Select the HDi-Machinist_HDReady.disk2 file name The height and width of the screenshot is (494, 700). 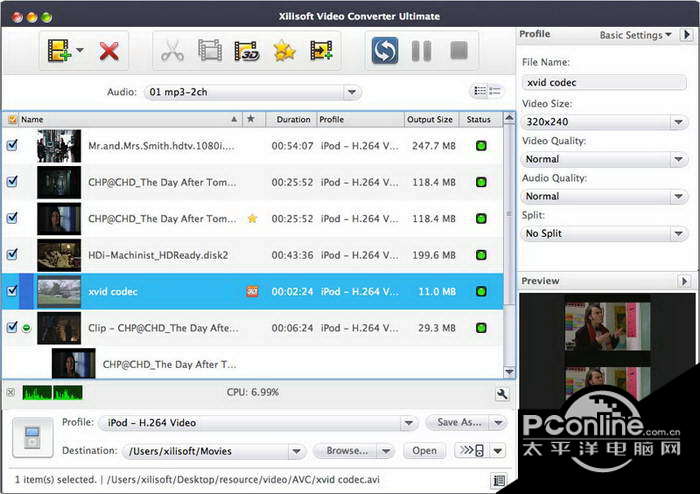pyautogui.click(x=158, y=255)
